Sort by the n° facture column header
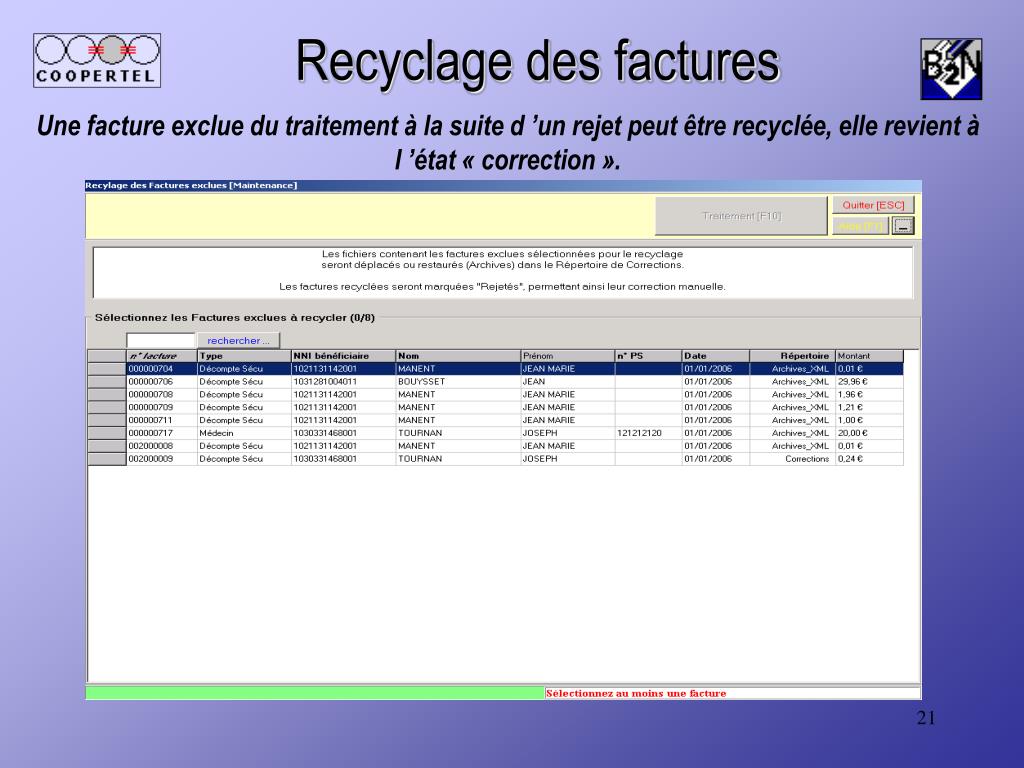The height and width of the screenshot is (768, 1024). tap(161, 356)
